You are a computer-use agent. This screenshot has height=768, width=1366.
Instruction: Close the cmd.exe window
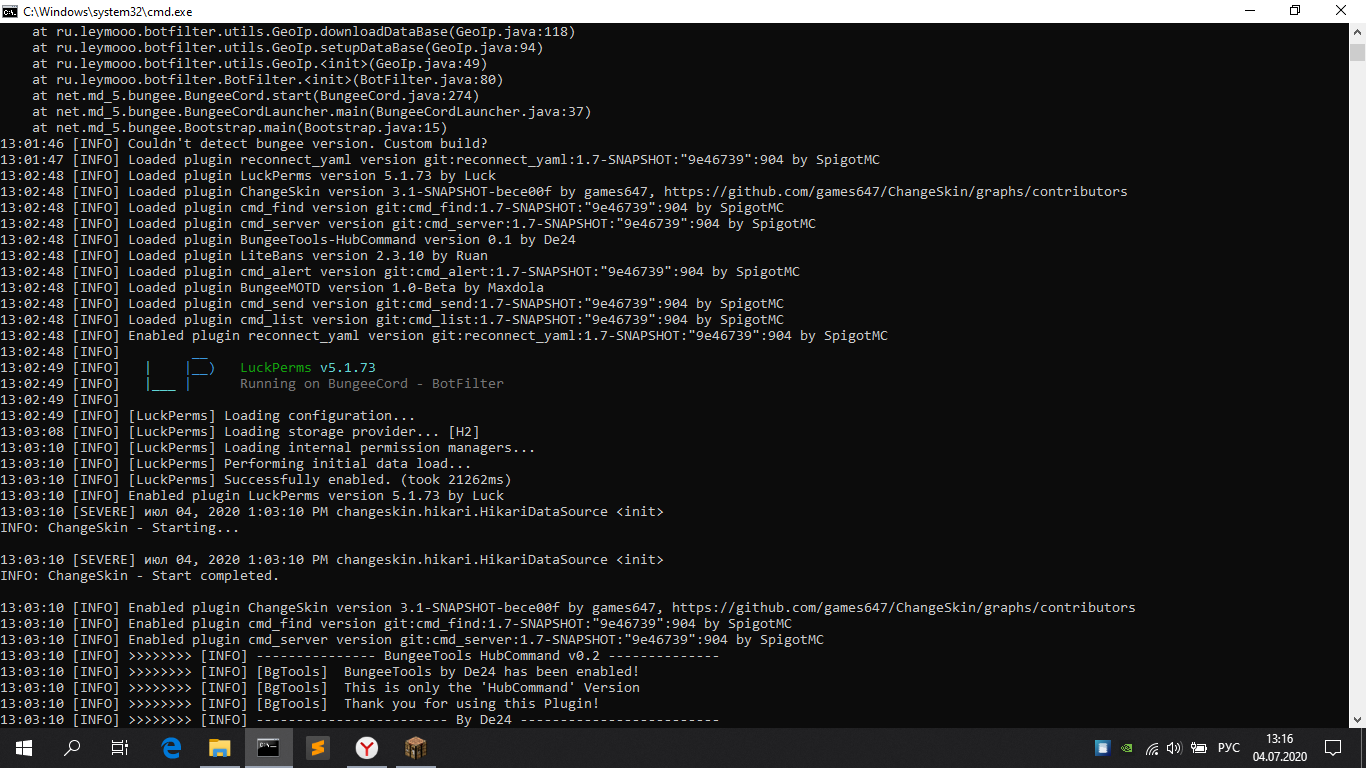click(x=1342, y=11)
